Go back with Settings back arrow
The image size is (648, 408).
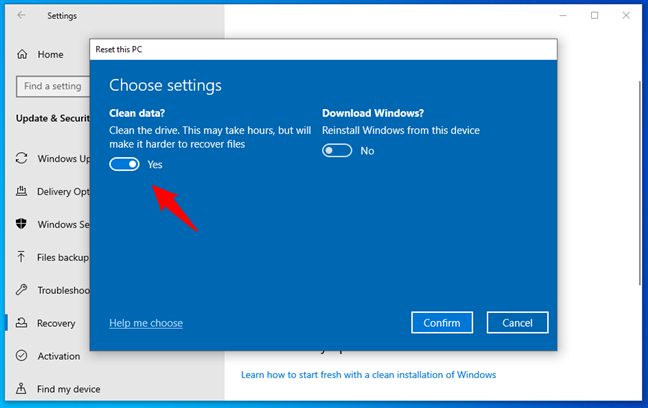pyautogui.click(x=21, y=15)
